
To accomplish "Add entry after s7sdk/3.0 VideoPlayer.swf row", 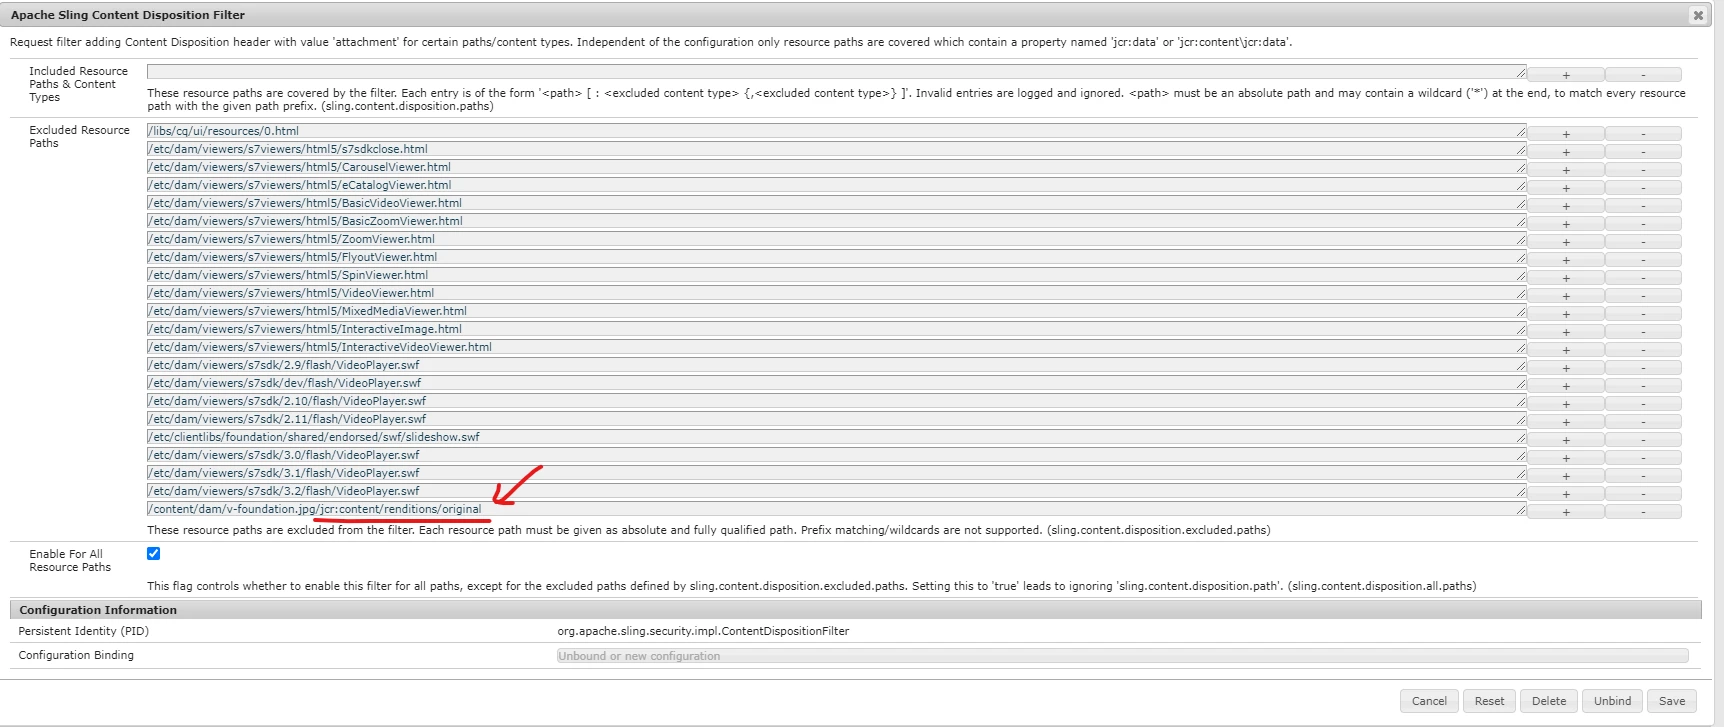I will pos(1566,458).
